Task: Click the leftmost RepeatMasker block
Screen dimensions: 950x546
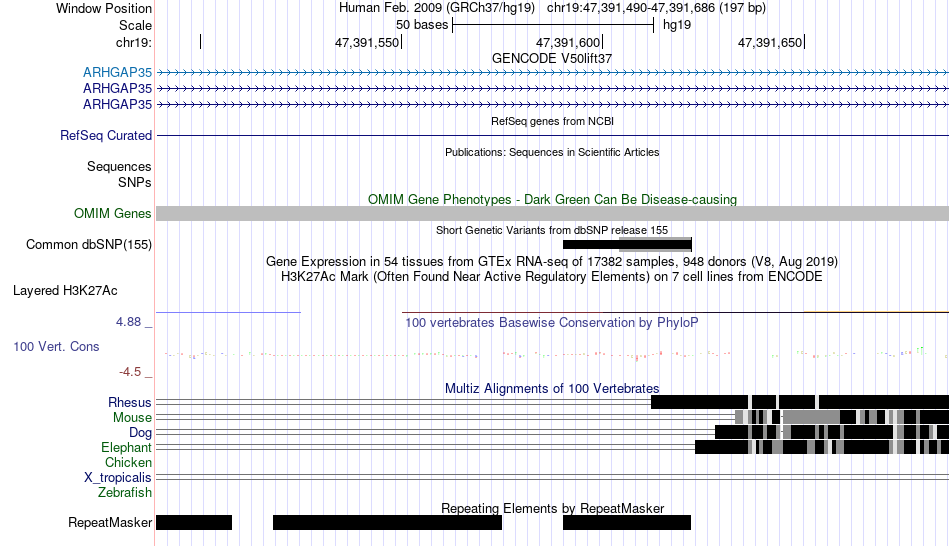Action: click(x=194, y=522)
